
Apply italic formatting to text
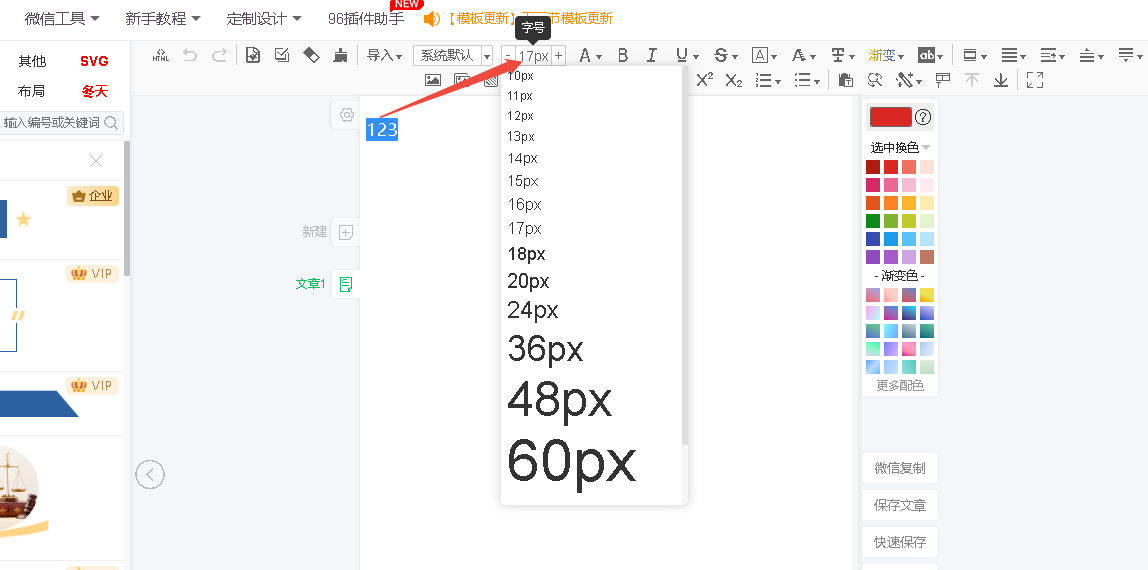tap(652, 56)
